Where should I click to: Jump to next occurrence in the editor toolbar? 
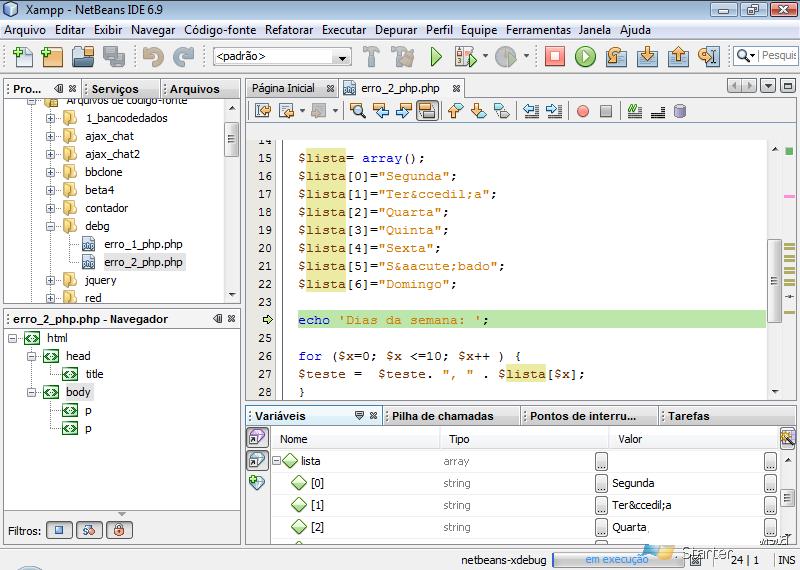click(404, 111)
